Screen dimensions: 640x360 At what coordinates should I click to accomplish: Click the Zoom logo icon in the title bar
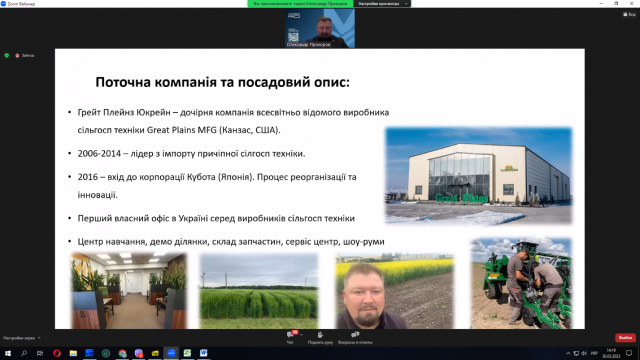[3, 3]
